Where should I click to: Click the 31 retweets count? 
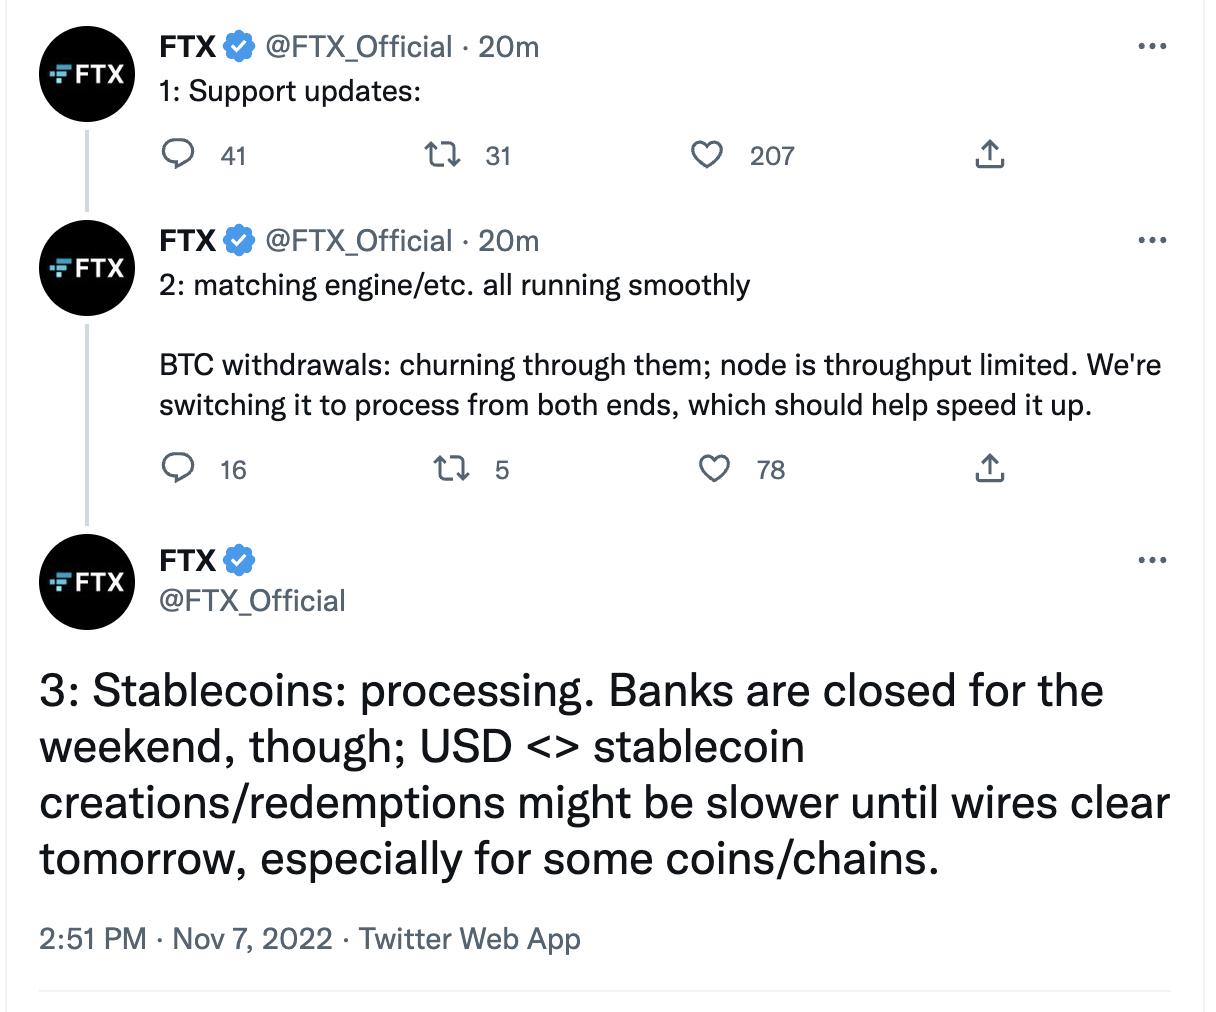499,157
